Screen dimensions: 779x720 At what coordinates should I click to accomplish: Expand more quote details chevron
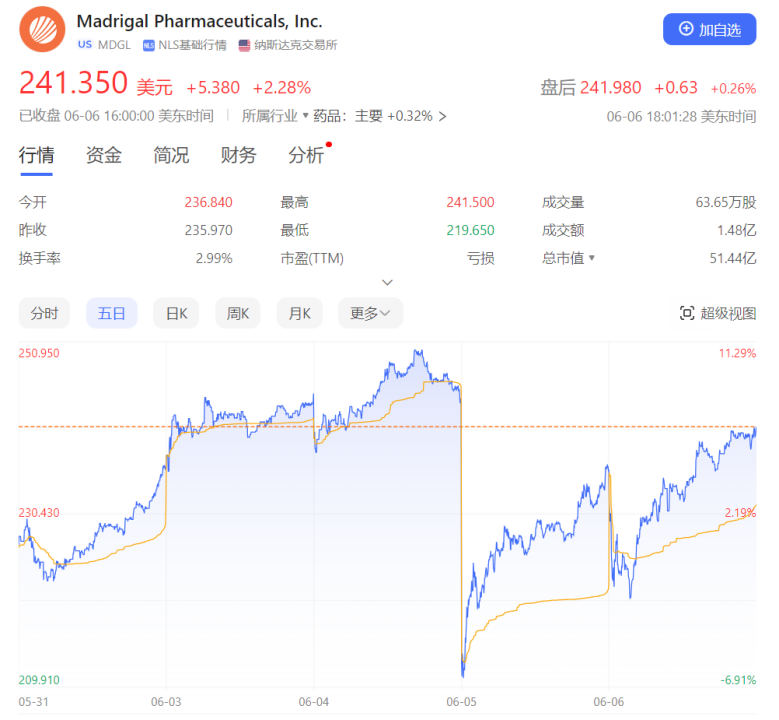pos(387,282)
